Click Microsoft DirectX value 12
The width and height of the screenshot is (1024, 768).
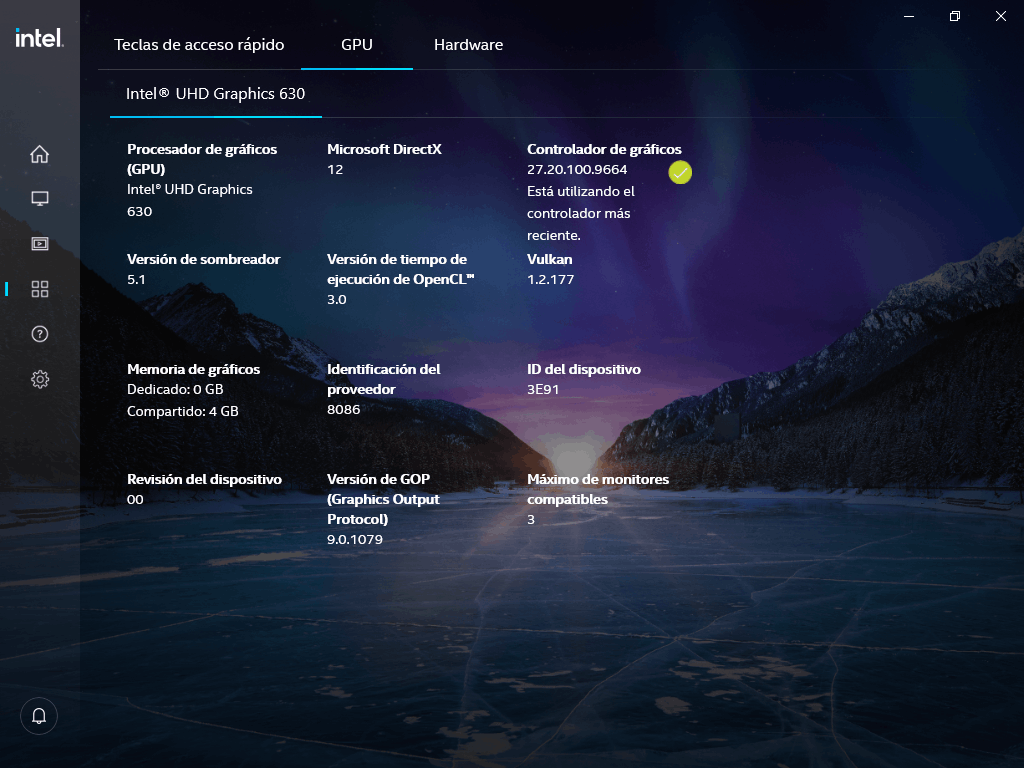tap(335, 170)
